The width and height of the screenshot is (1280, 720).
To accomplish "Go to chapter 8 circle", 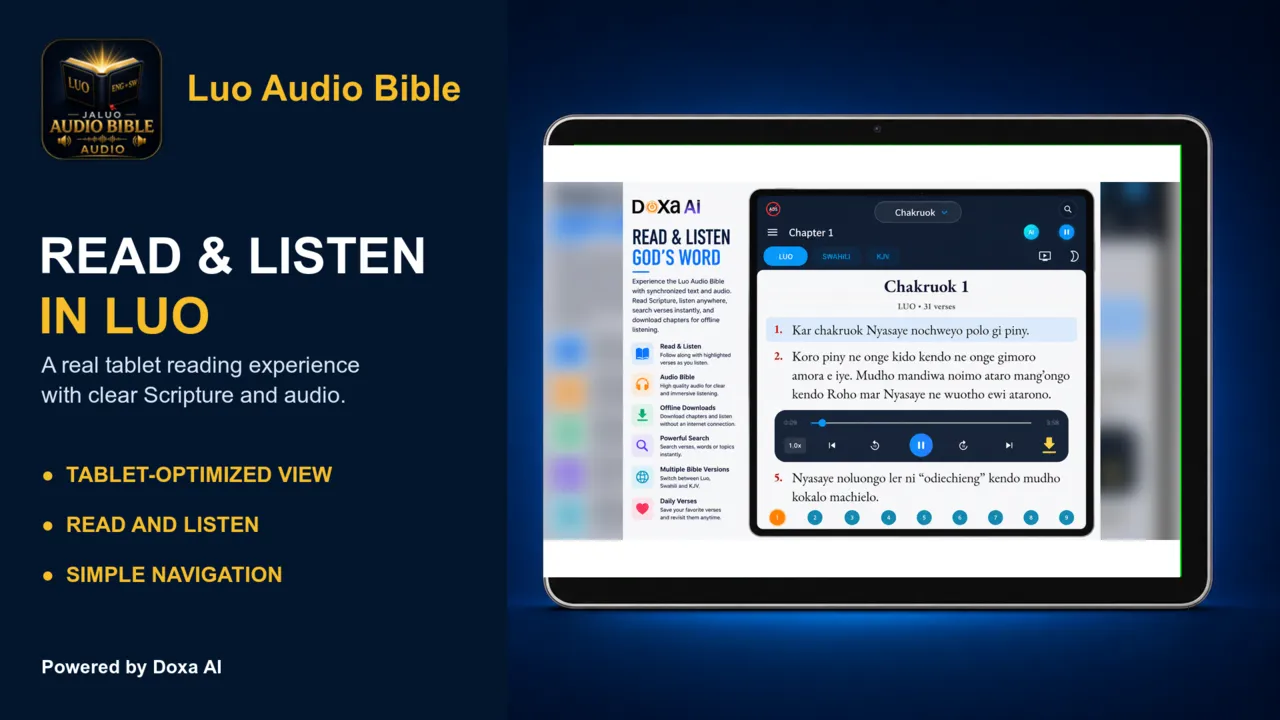I will (1031, 517).
